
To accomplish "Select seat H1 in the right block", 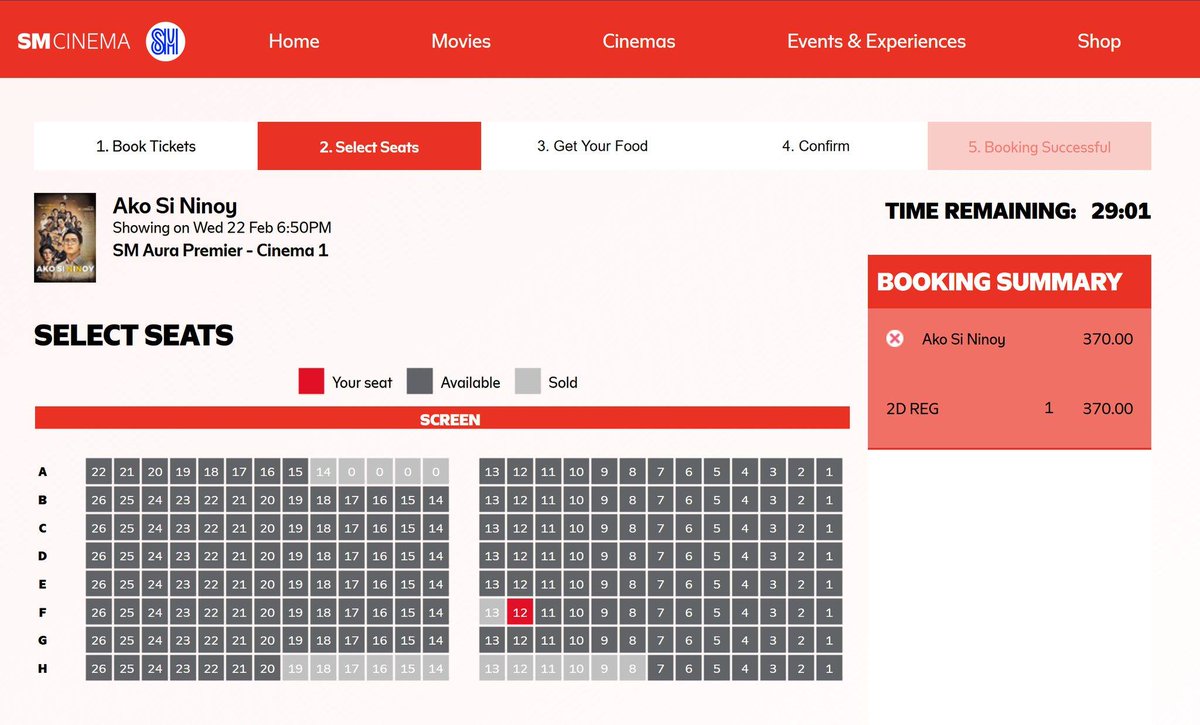I will [x=829, y=668].
